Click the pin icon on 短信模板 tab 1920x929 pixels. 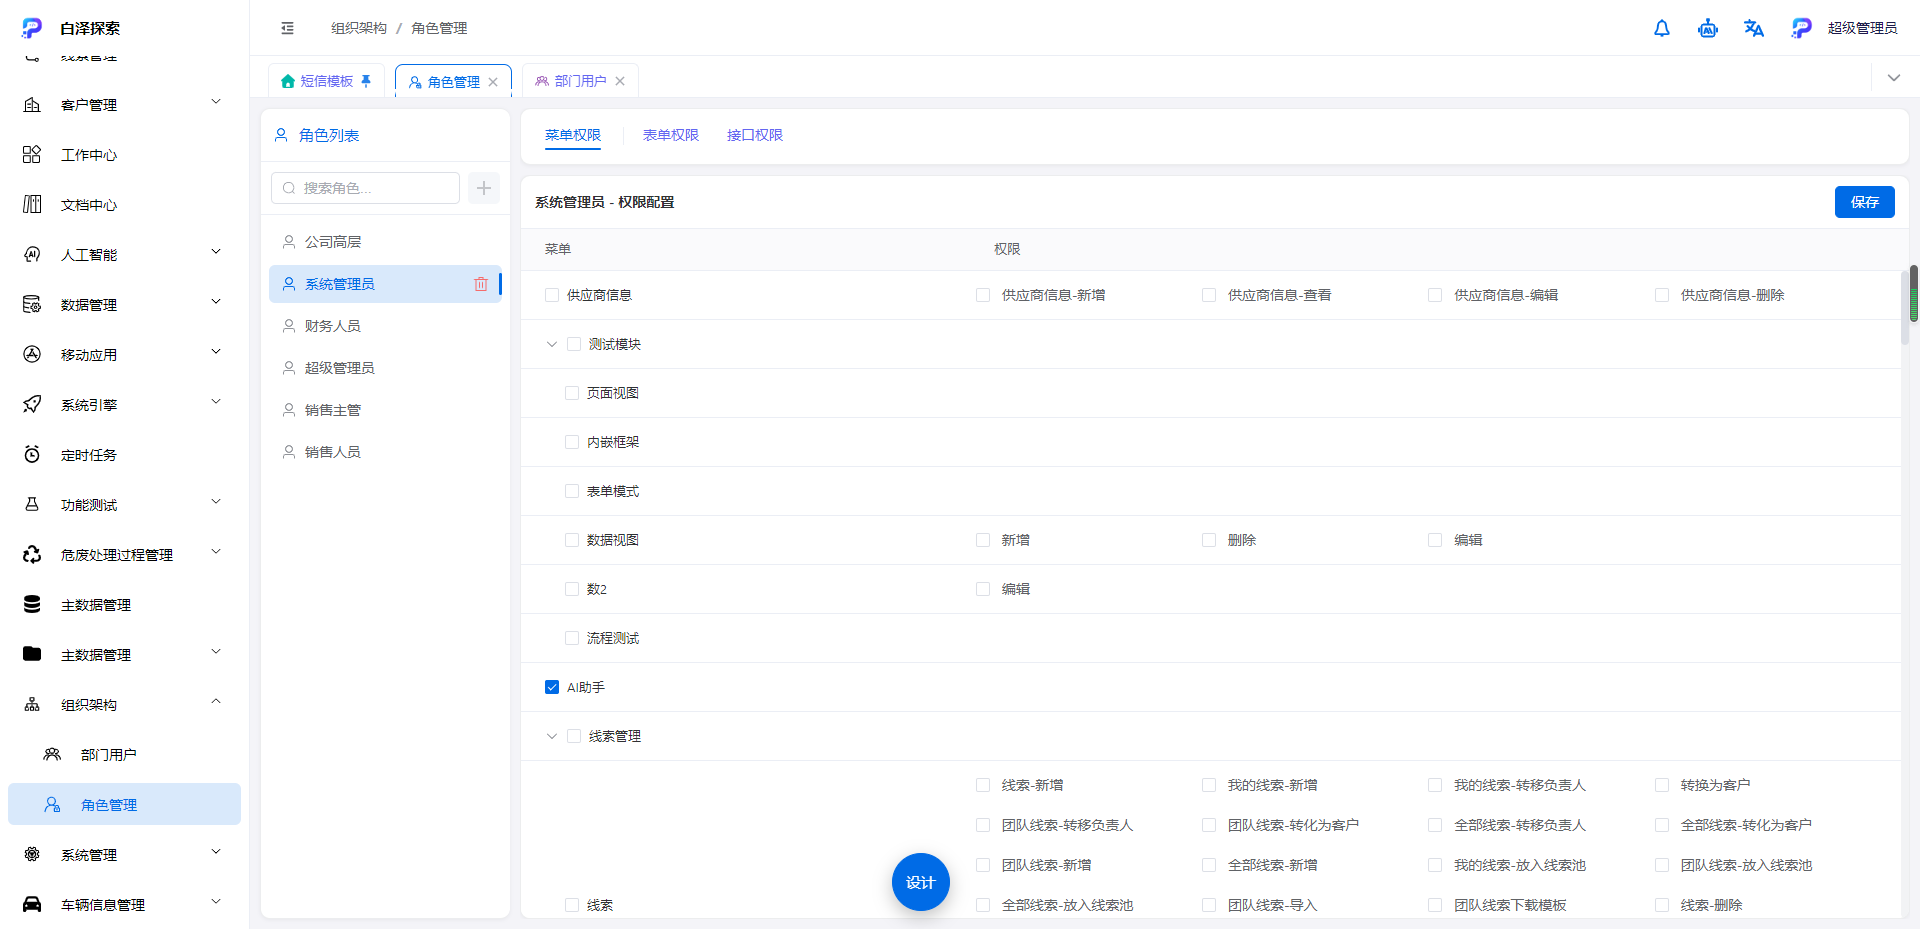[366, 81]
